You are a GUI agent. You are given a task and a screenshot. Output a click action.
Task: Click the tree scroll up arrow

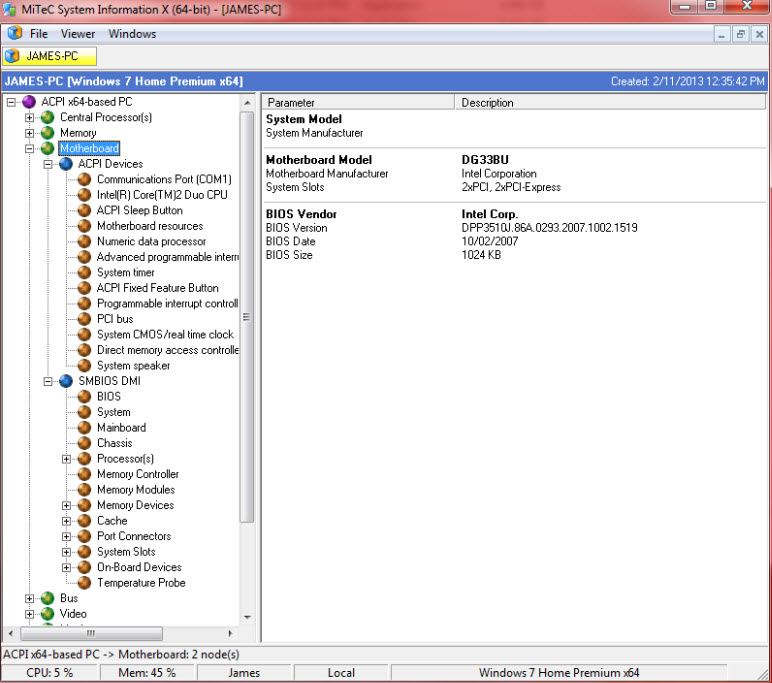[247, 103]
